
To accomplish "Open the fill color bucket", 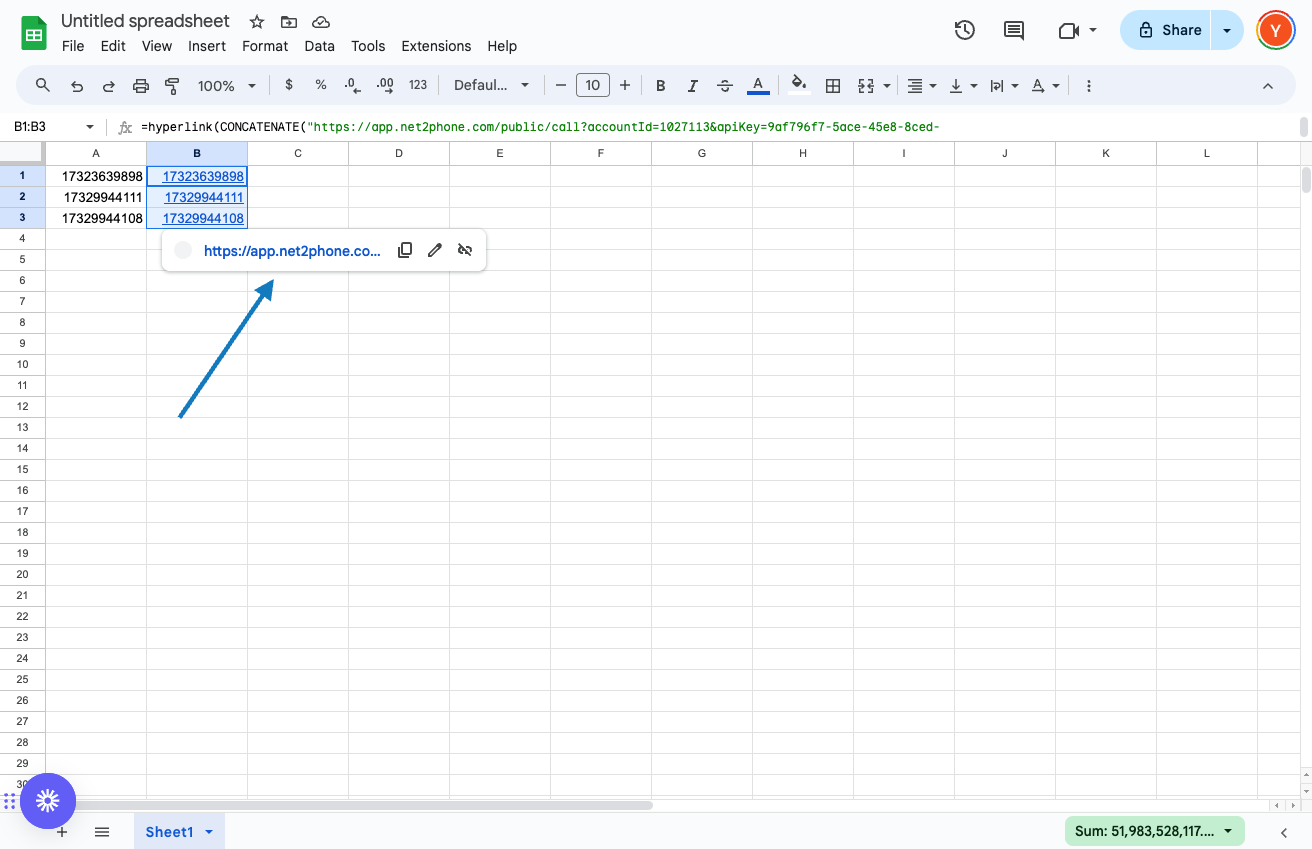I will tap(798, 86).
